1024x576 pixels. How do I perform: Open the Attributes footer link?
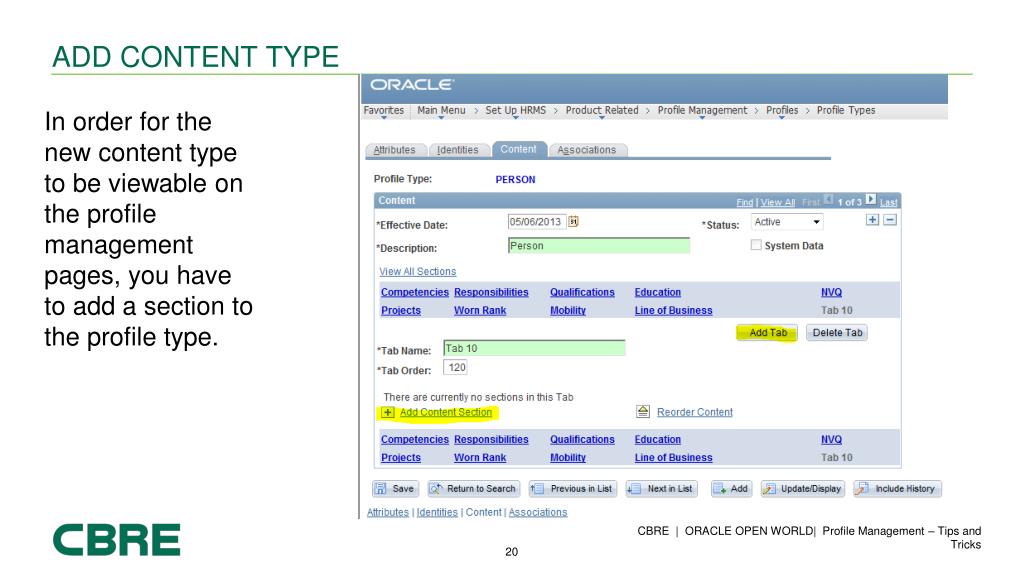tap(388, 512)
